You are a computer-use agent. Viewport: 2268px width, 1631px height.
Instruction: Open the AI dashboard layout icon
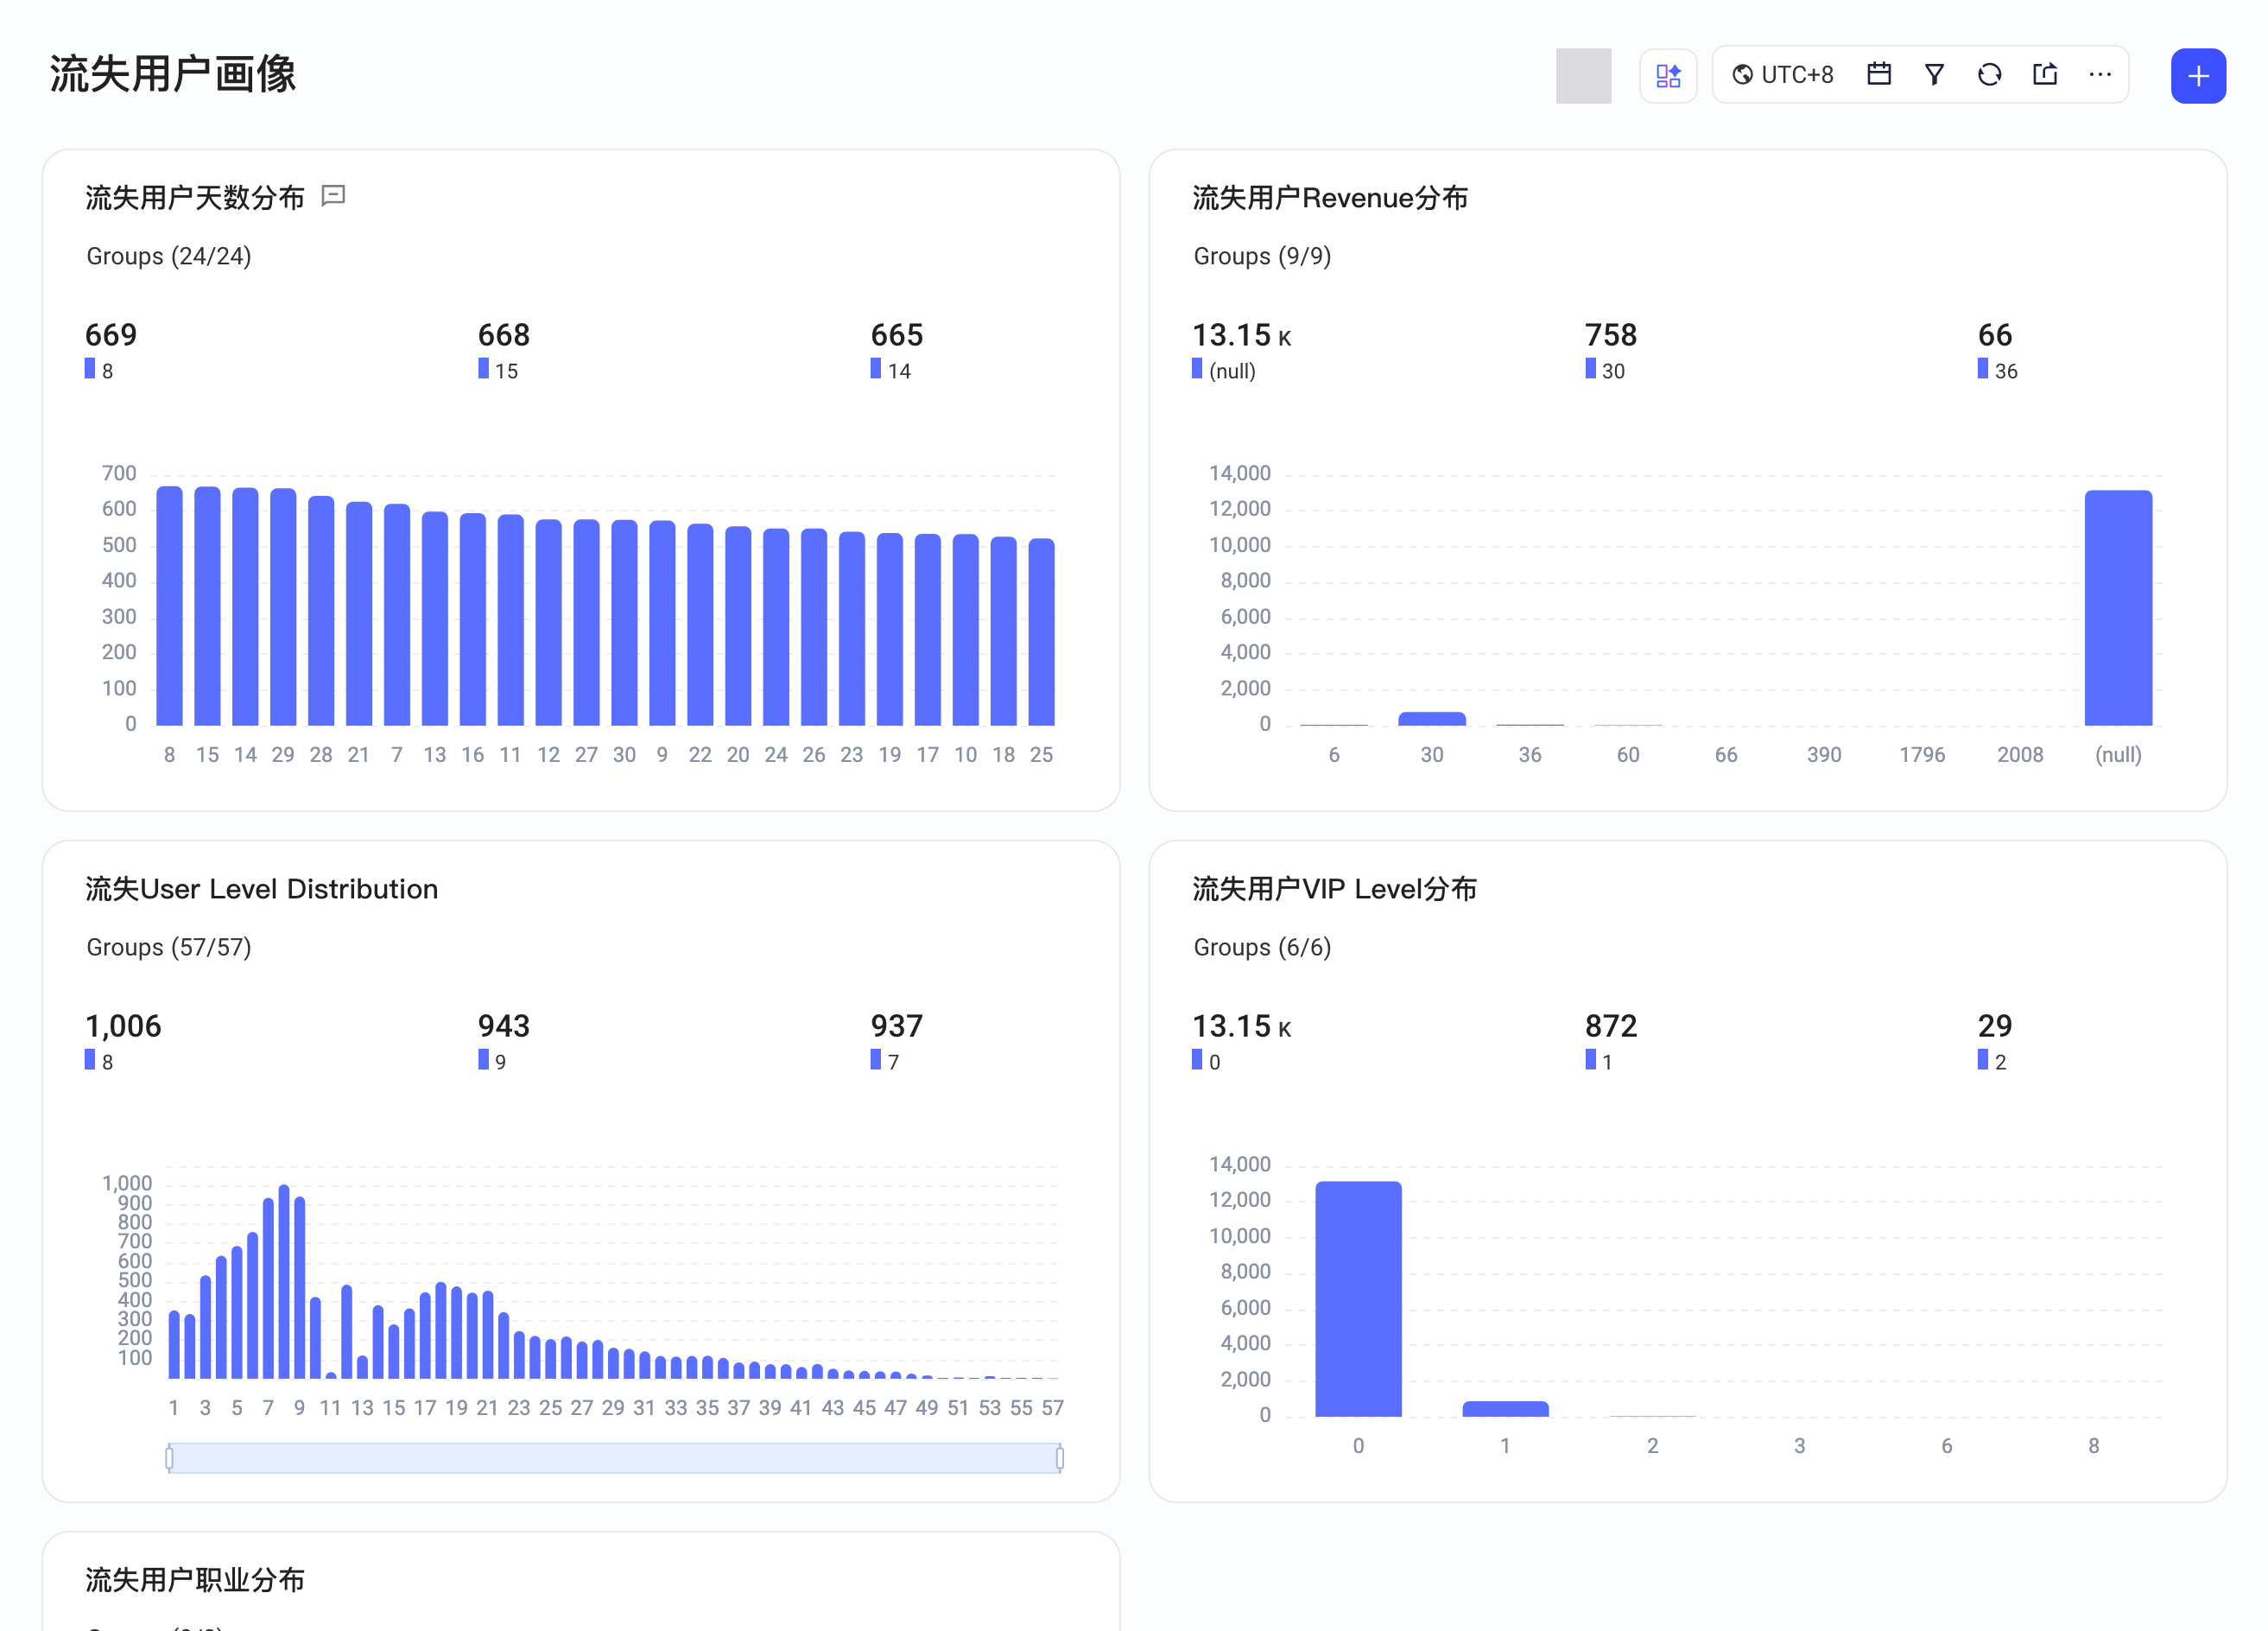tap(1667, 76)
